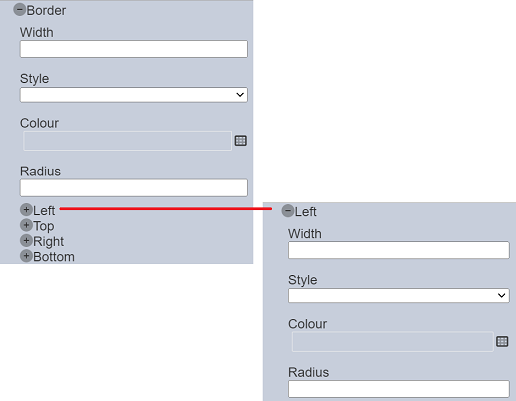Click the Left Width input field
516x401 pixels.
point(399,250)
